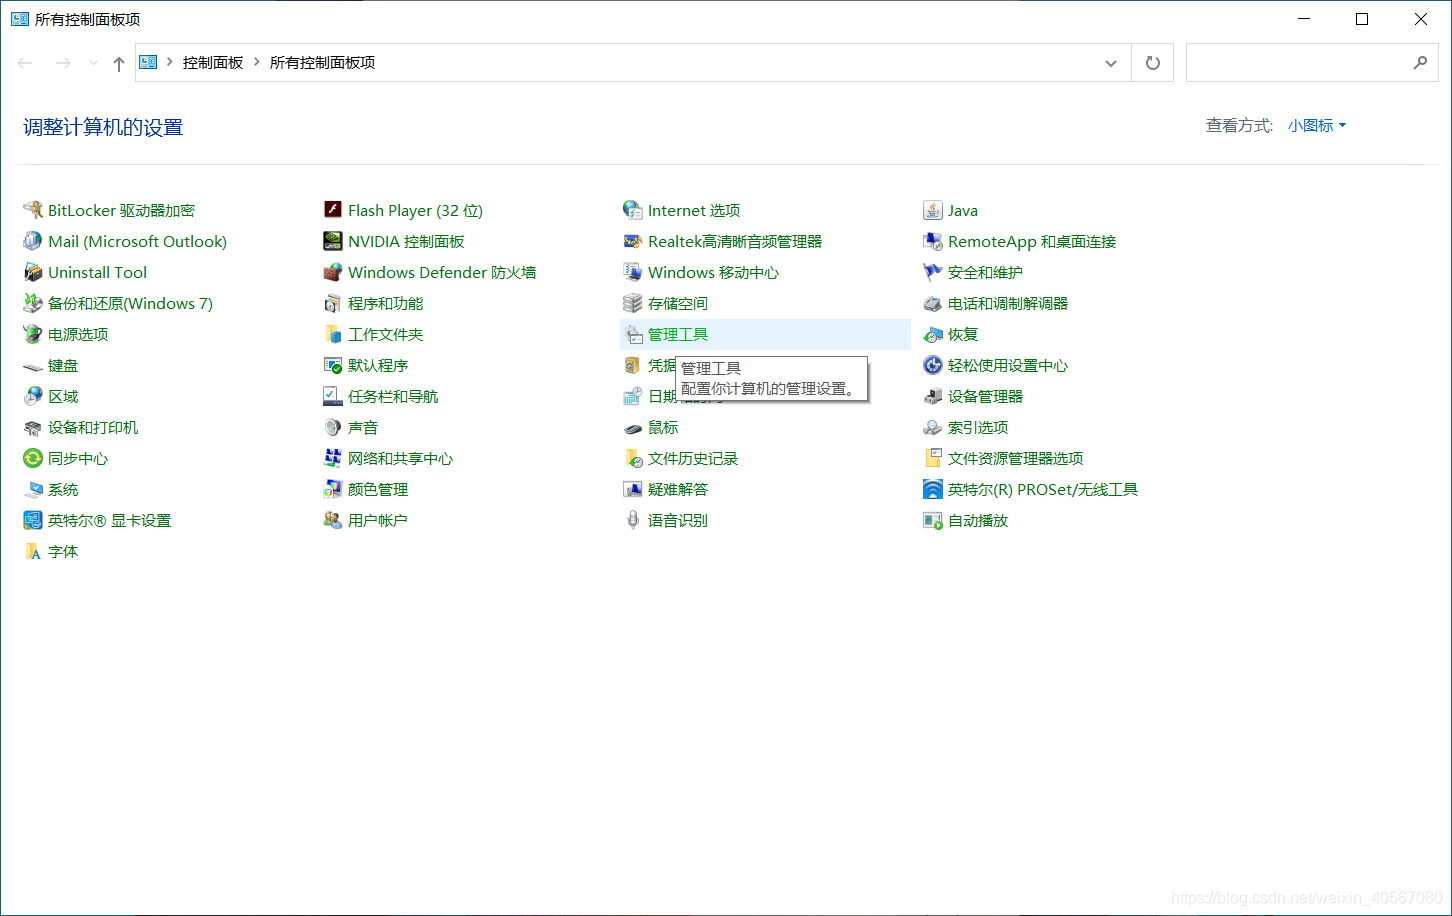Expand the chevron after 控制面板 in address bar
The height and width of the screenshot is (916, 1452).
[257, 62]
